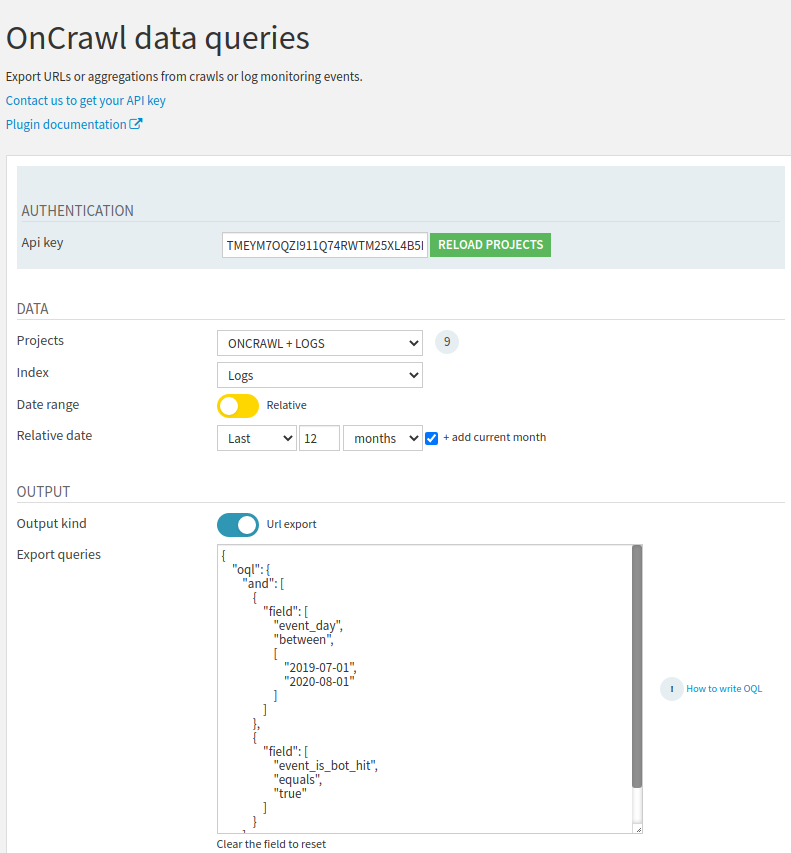The image size is (791, 853).
Task: Uncheck the add current month checkbox
Action: pyautogui.click(x=431, y=438)
